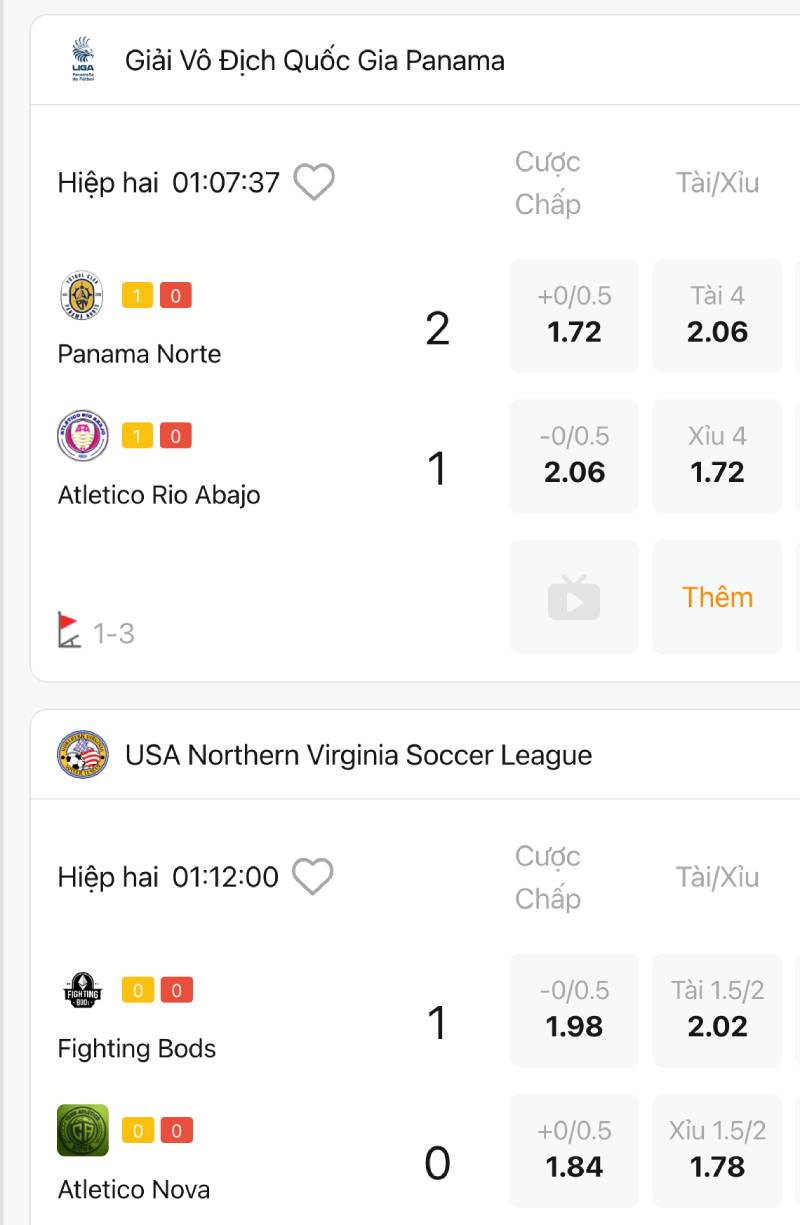Click the Atletico Nova team logo
The image size is (800, 1225).
coord(82,1131)
